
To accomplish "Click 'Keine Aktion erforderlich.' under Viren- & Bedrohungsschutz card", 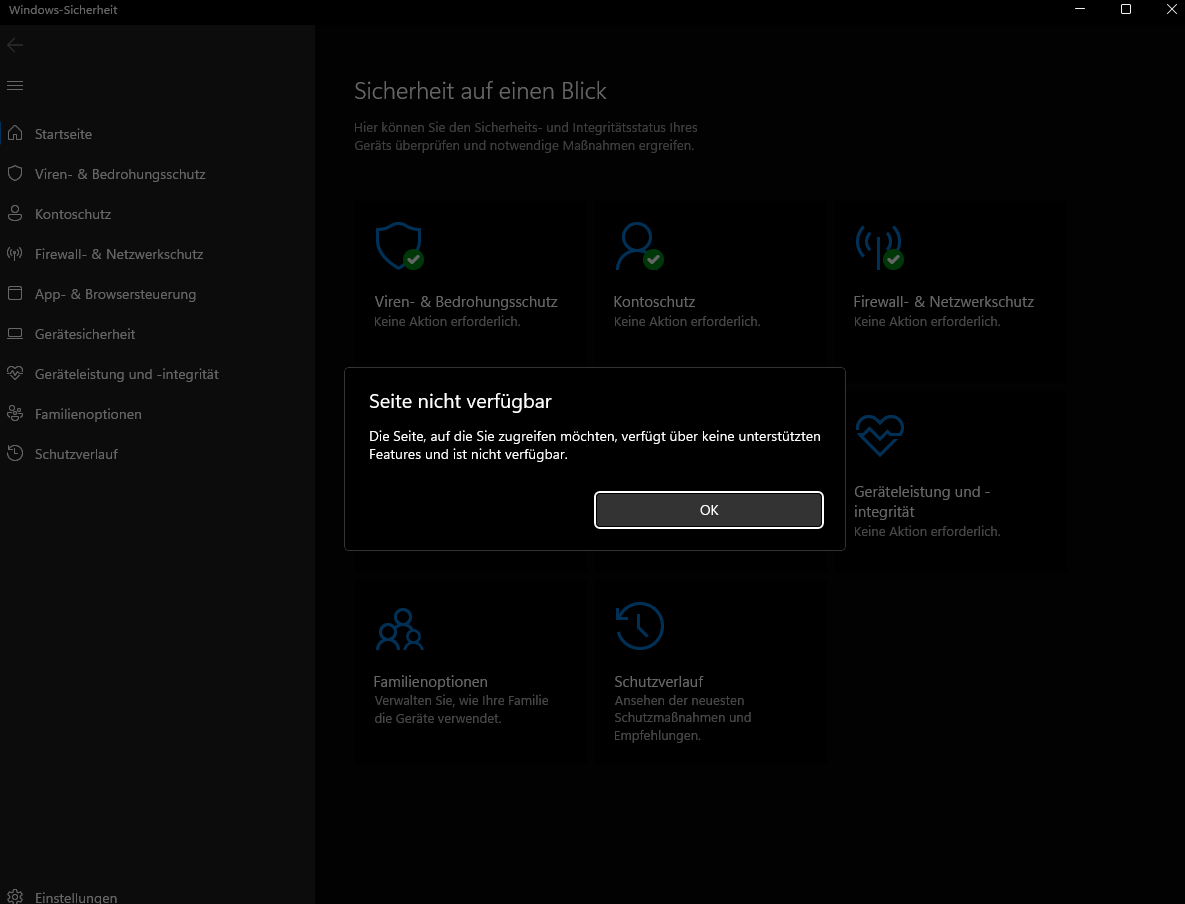I will click(x=447, y=321).
